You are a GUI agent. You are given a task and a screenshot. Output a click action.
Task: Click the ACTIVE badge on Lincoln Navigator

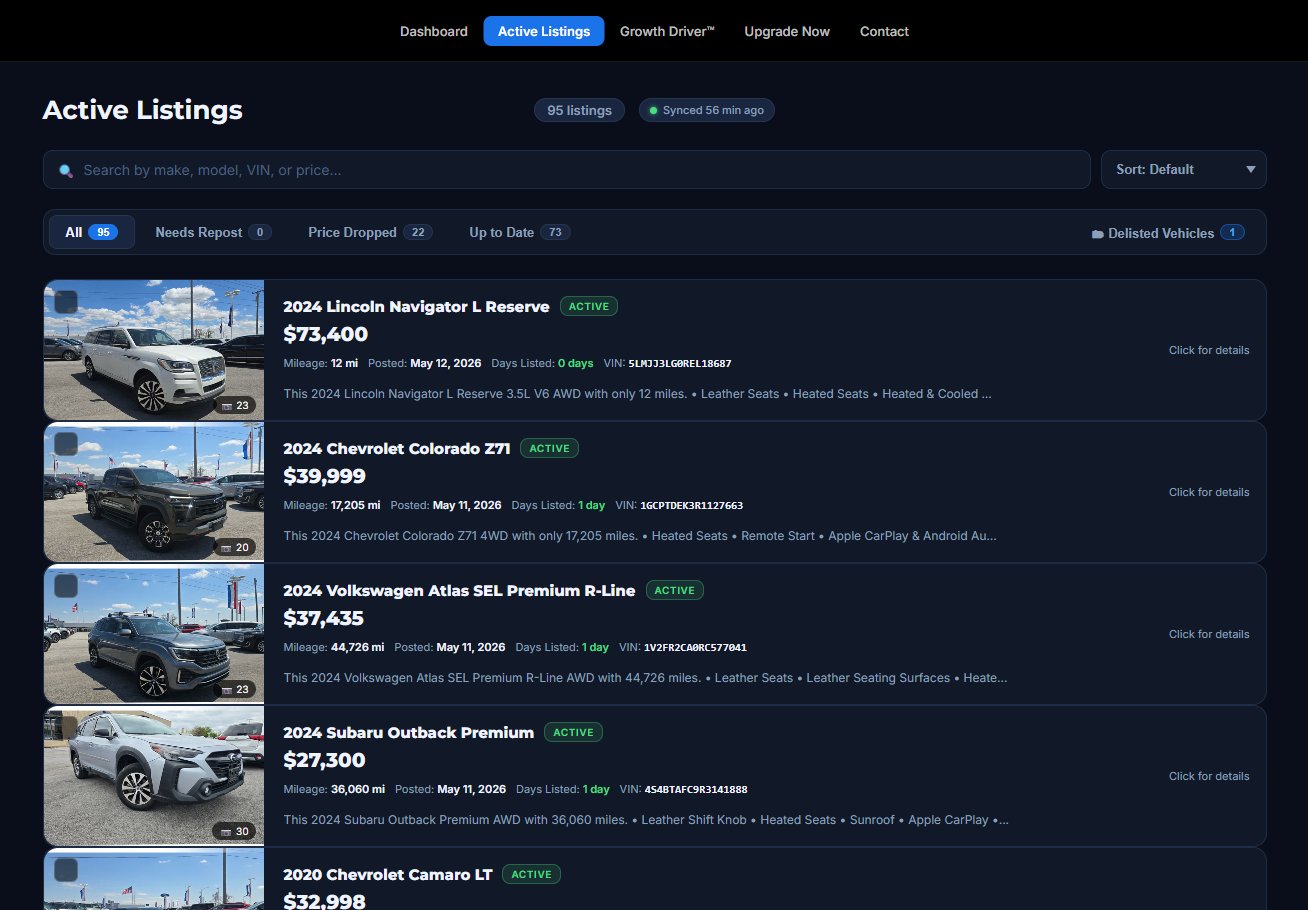tap(589, 306)
